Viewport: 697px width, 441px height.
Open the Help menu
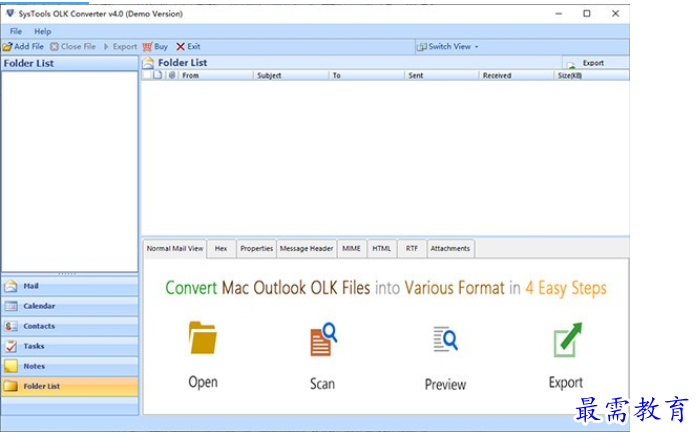(43, 31)
